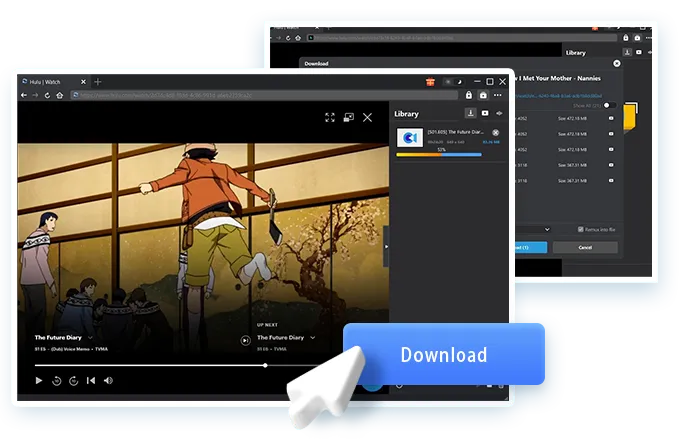Skip forward 10 seconds in the player

click(x=74, y=381)
